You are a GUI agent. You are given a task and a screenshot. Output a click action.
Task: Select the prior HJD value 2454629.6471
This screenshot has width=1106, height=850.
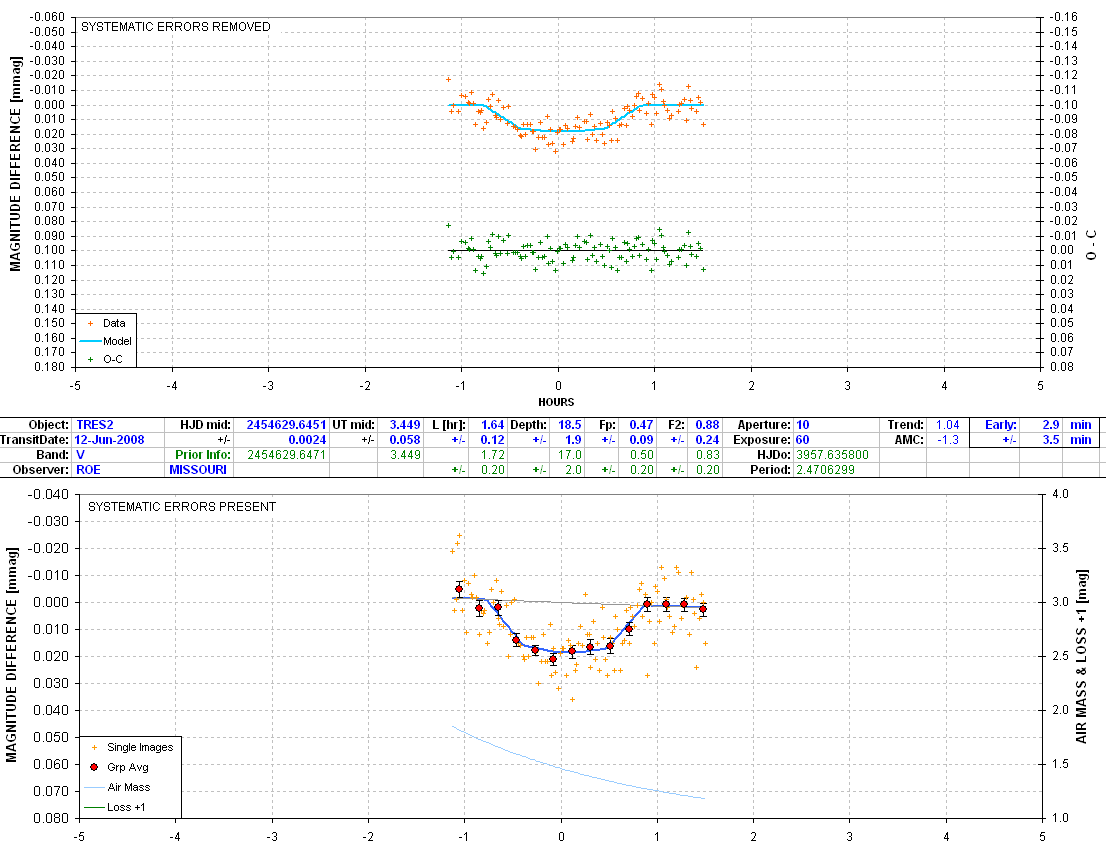pyautogui.click(x=286, y=455)
